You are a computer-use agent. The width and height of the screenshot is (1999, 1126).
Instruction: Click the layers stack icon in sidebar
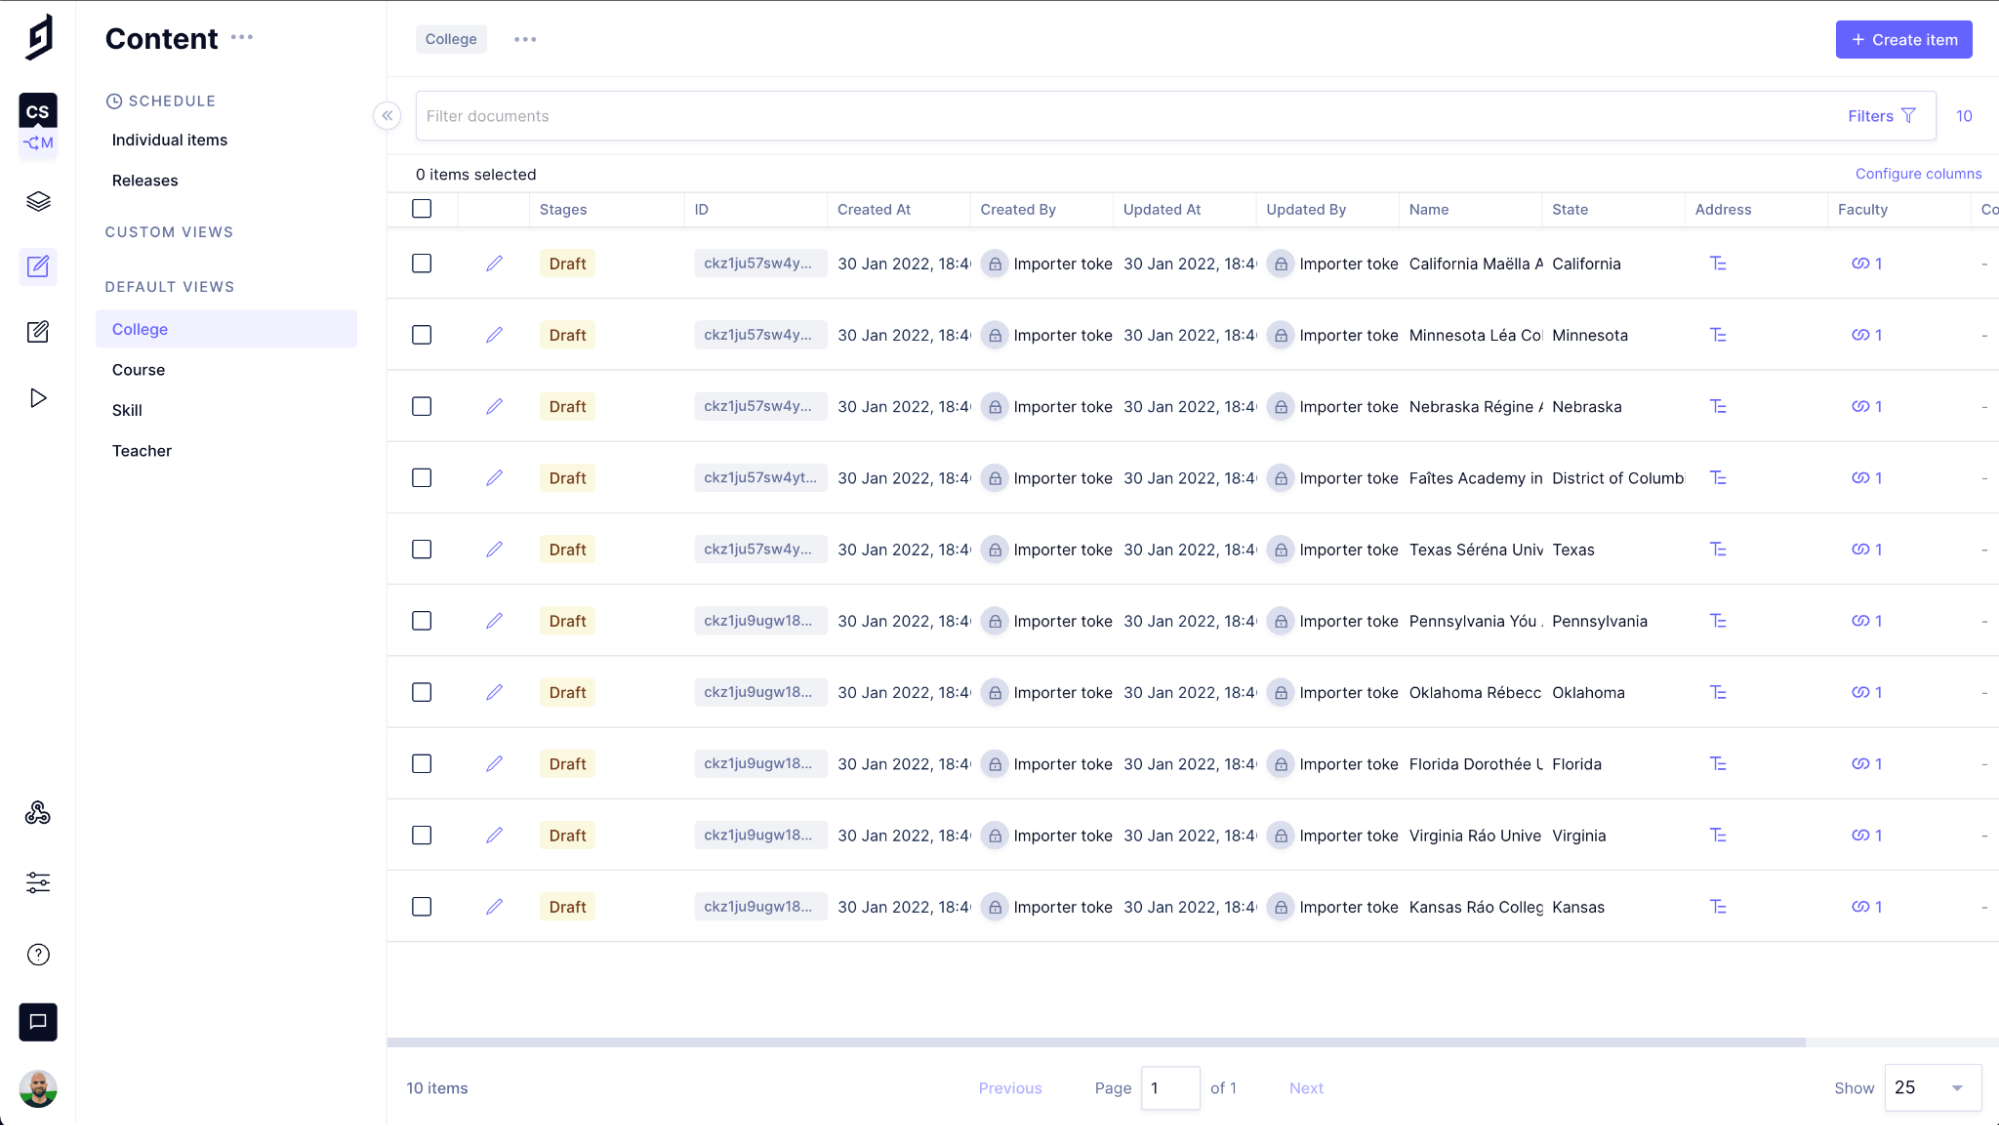[37, 200]
